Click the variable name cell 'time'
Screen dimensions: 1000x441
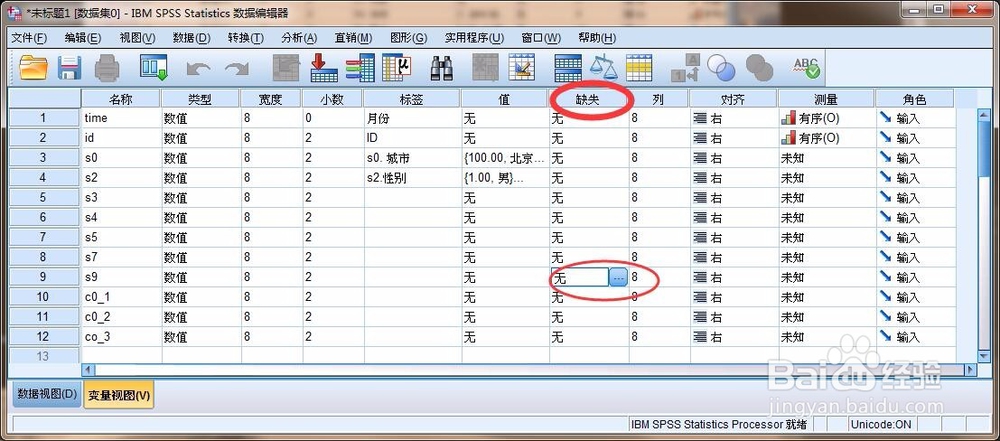[121, 118]
